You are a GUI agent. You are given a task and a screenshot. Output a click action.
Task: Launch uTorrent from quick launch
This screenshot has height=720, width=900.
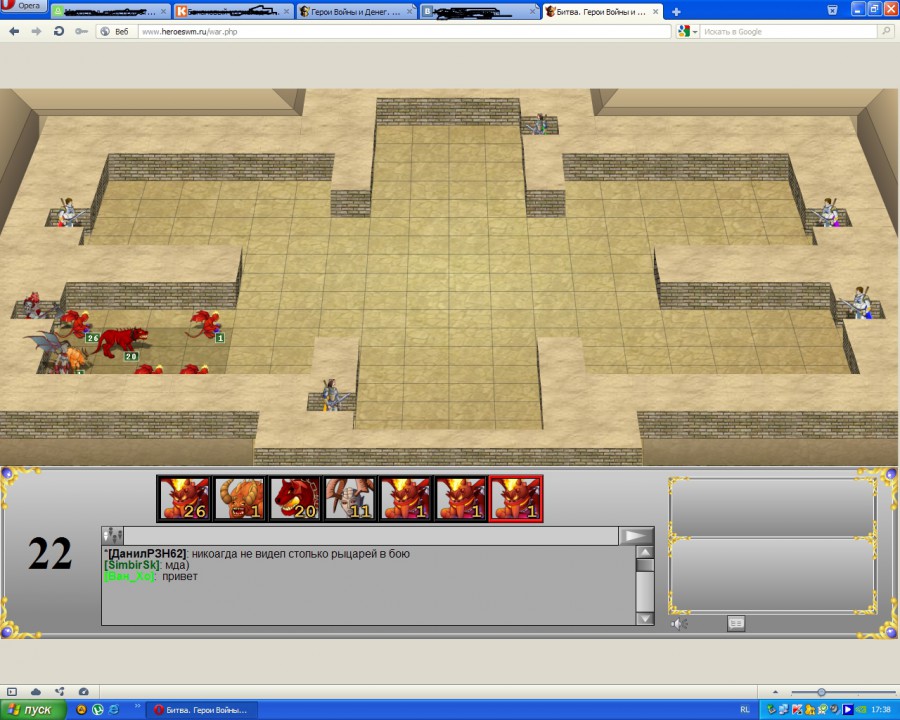point(98,710)
